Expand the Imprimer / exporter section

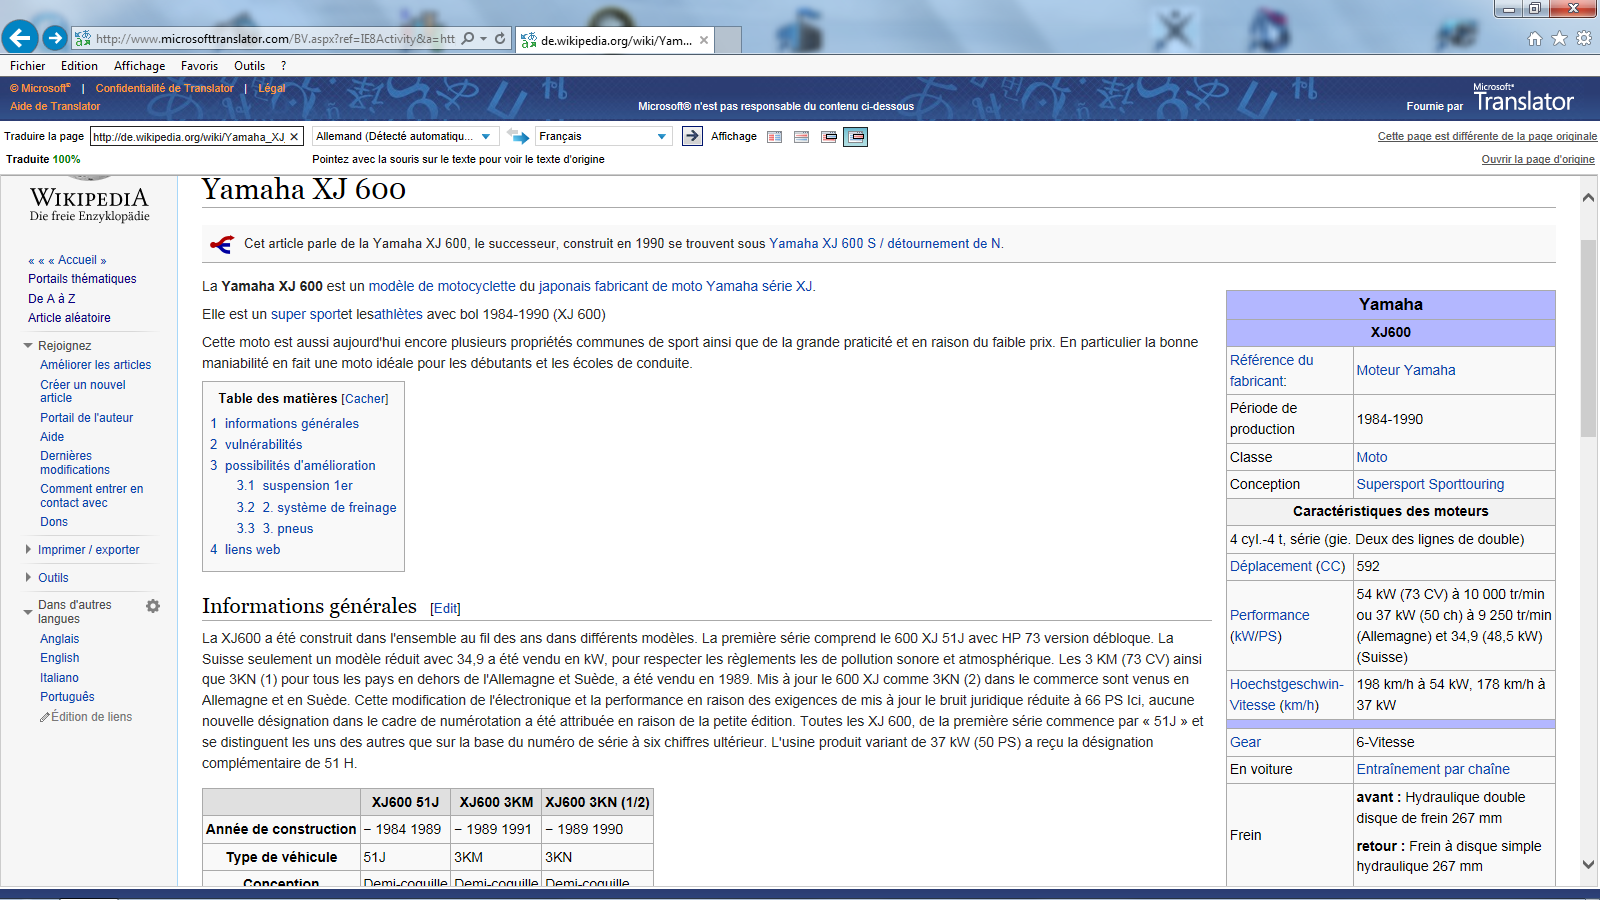(28, 549)
